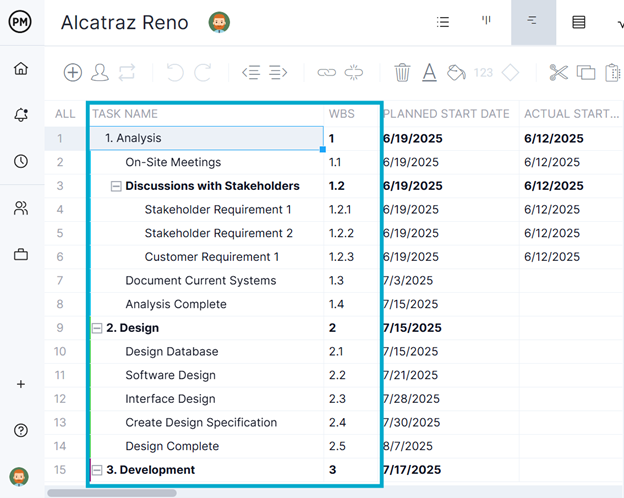This screenshot has height=498, width=624.
Task: Switch to the Gantt view tab
Action: click(x=533, y=22)
